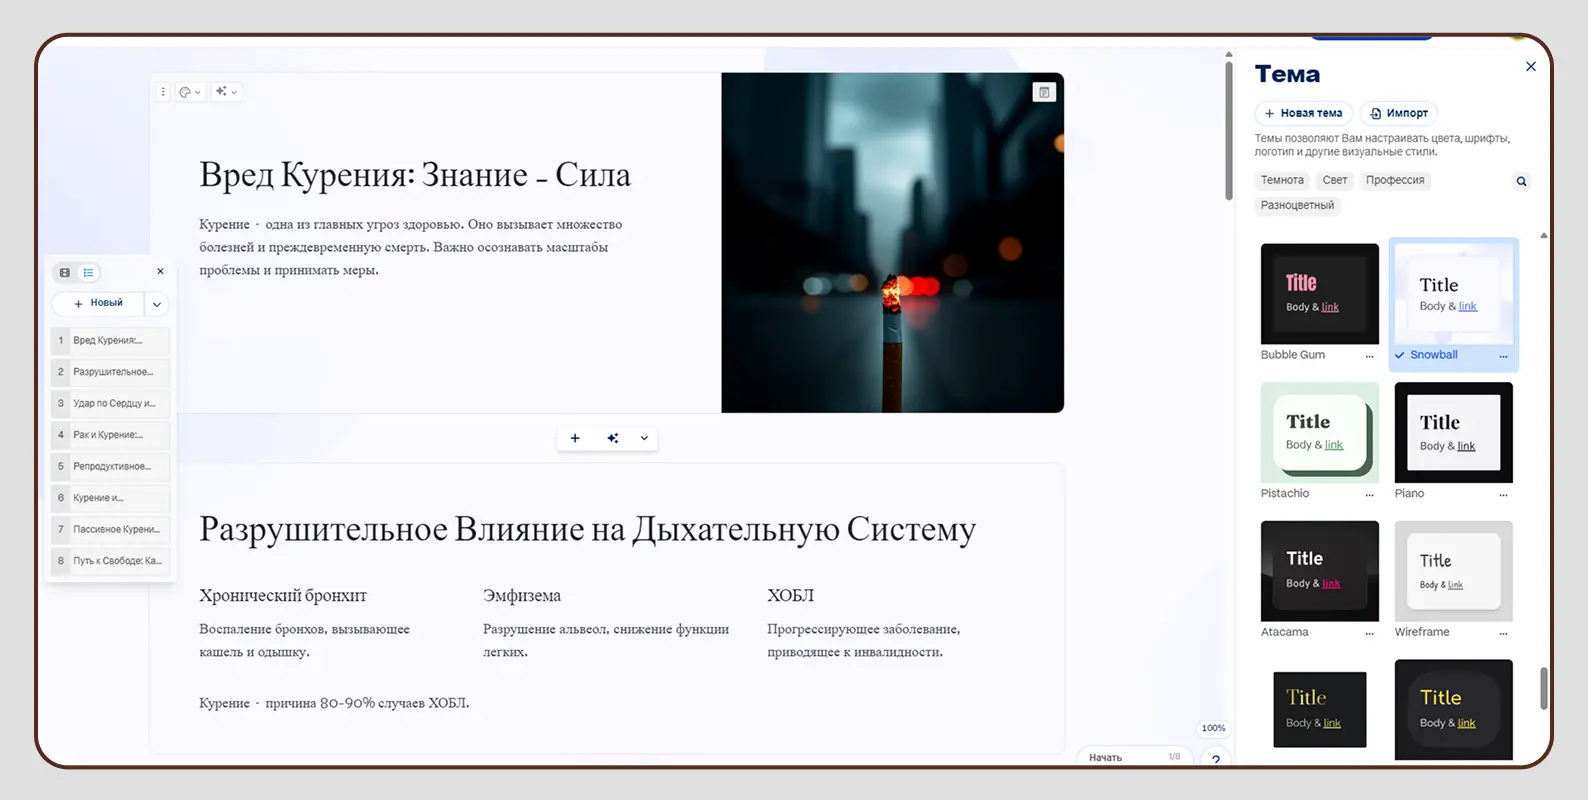Click the AI sparkle icon between the cards
Viewport: 1588px width, 800px height.
point(613,438)
